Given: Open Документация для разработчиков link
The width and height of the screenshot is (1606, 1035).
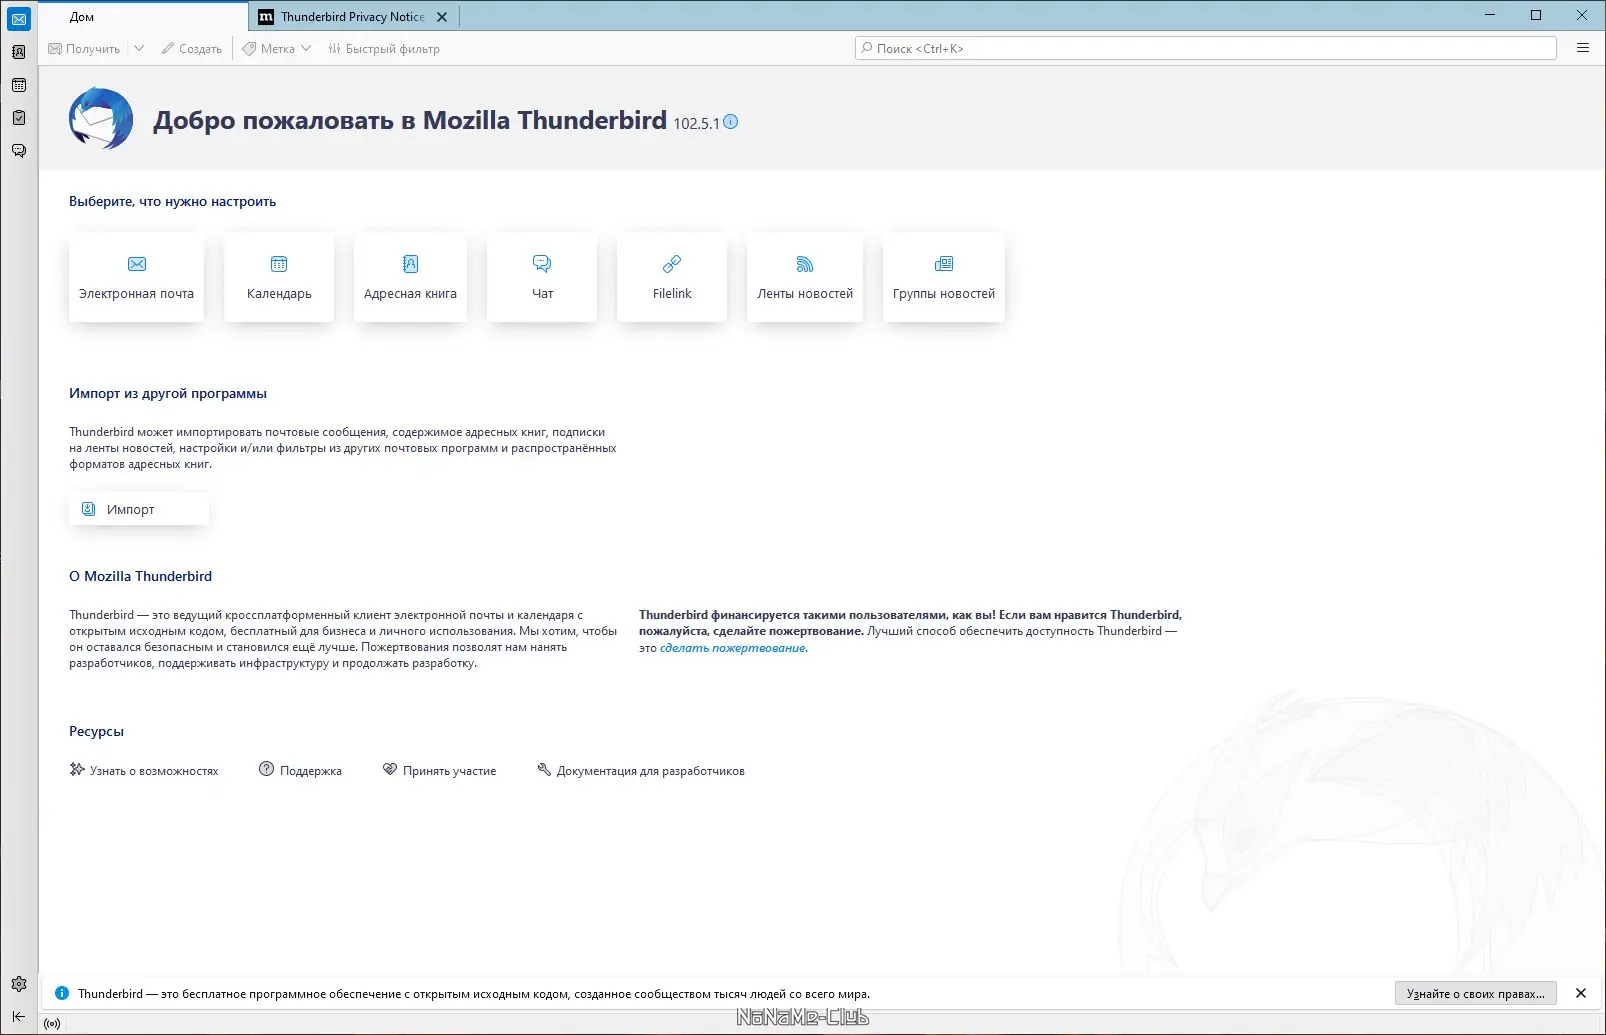Looking at the screenshot, I should 641,770.
